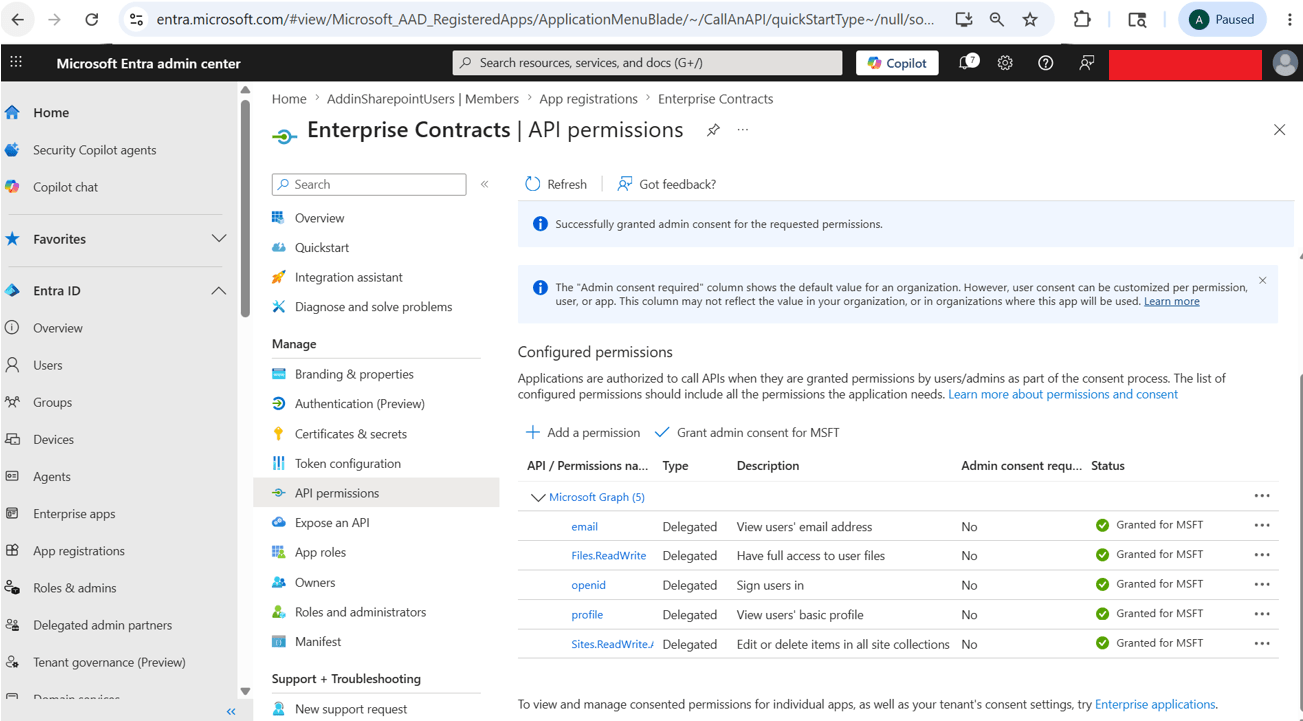Image resolution: width=1303 pixels, height=721 pixels.
Task: Open the Learn more link in info banner
Action: (1171, 301)
